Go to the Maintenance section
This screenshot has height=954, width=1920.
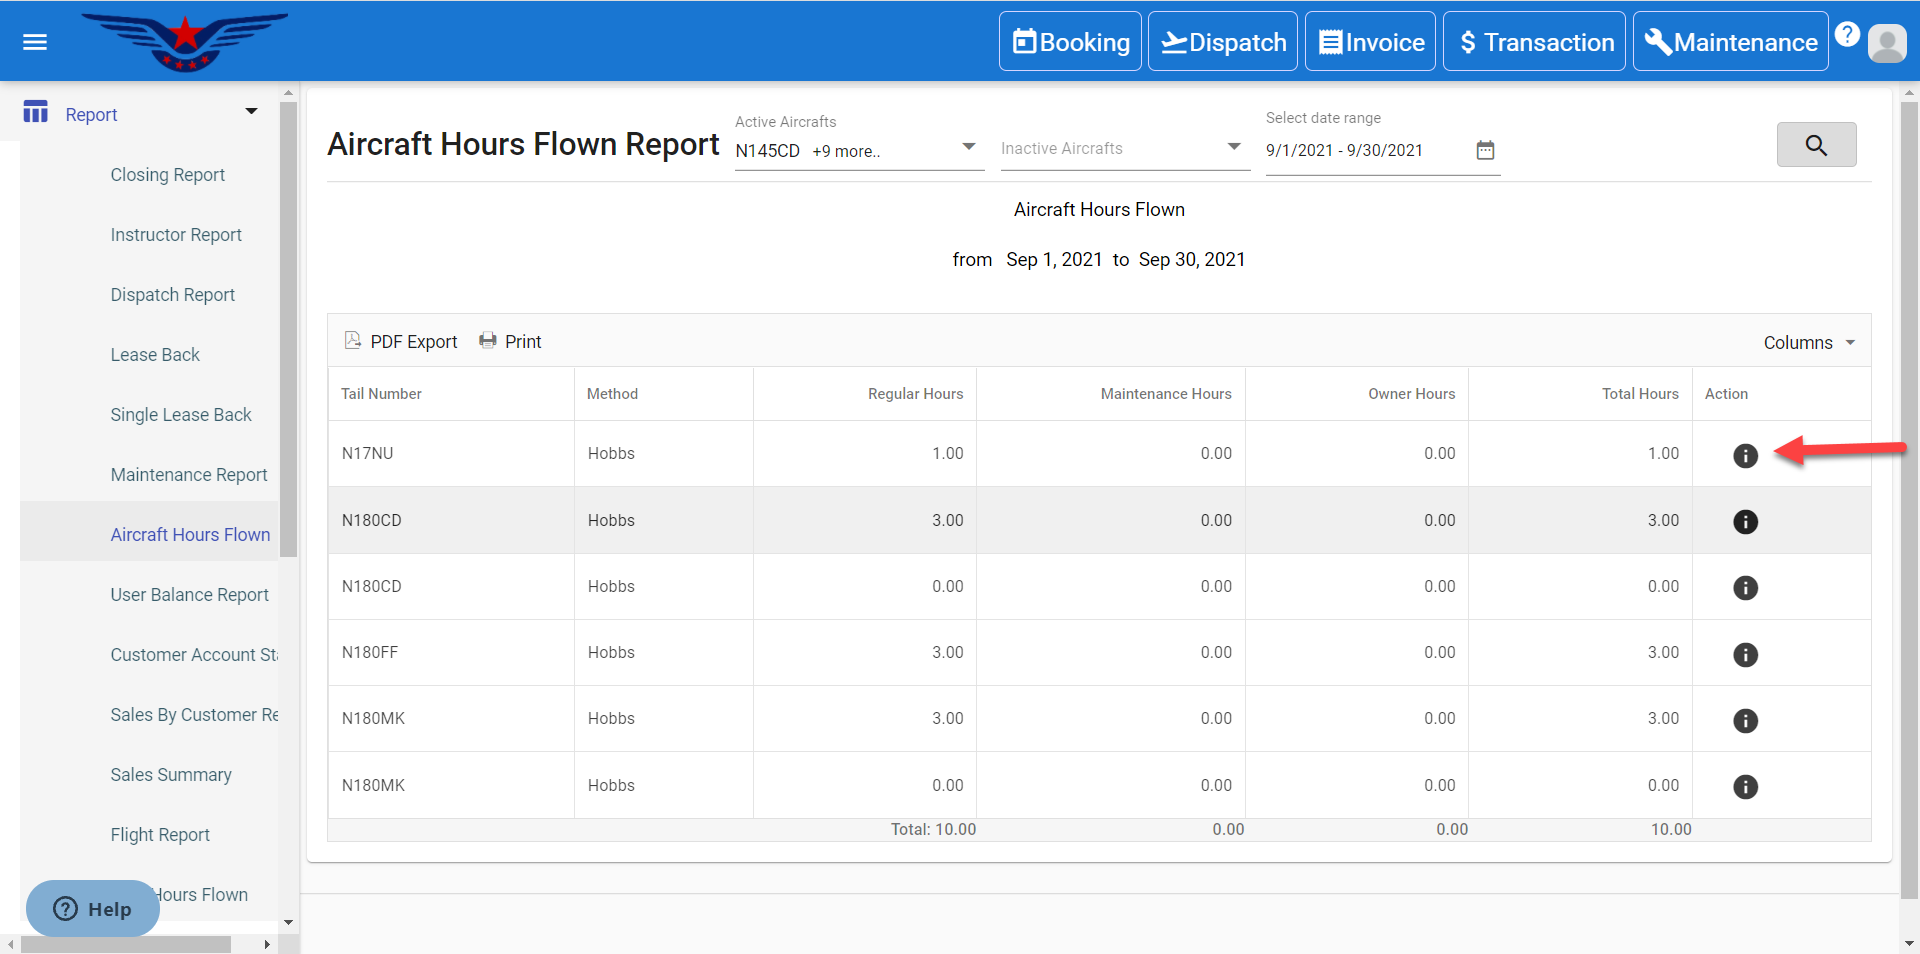coord(1730,42)
